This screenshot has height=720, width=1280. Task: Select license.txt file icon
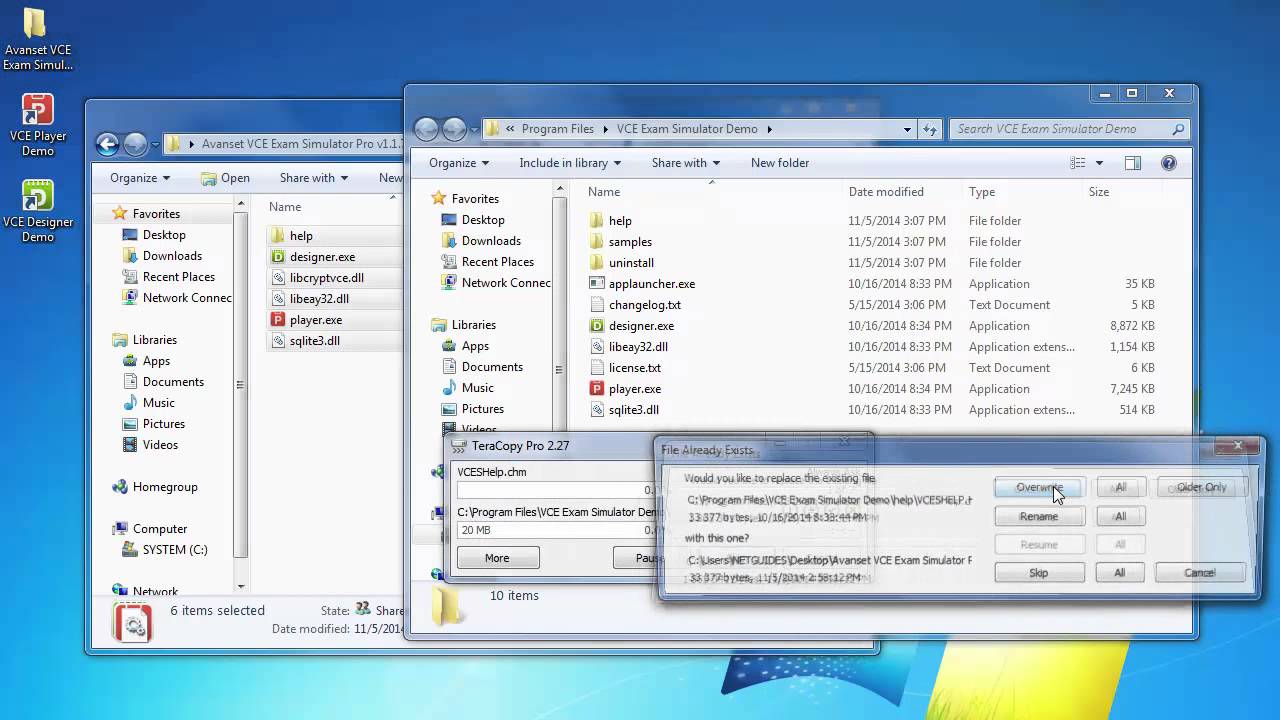[x=597, y=368]
